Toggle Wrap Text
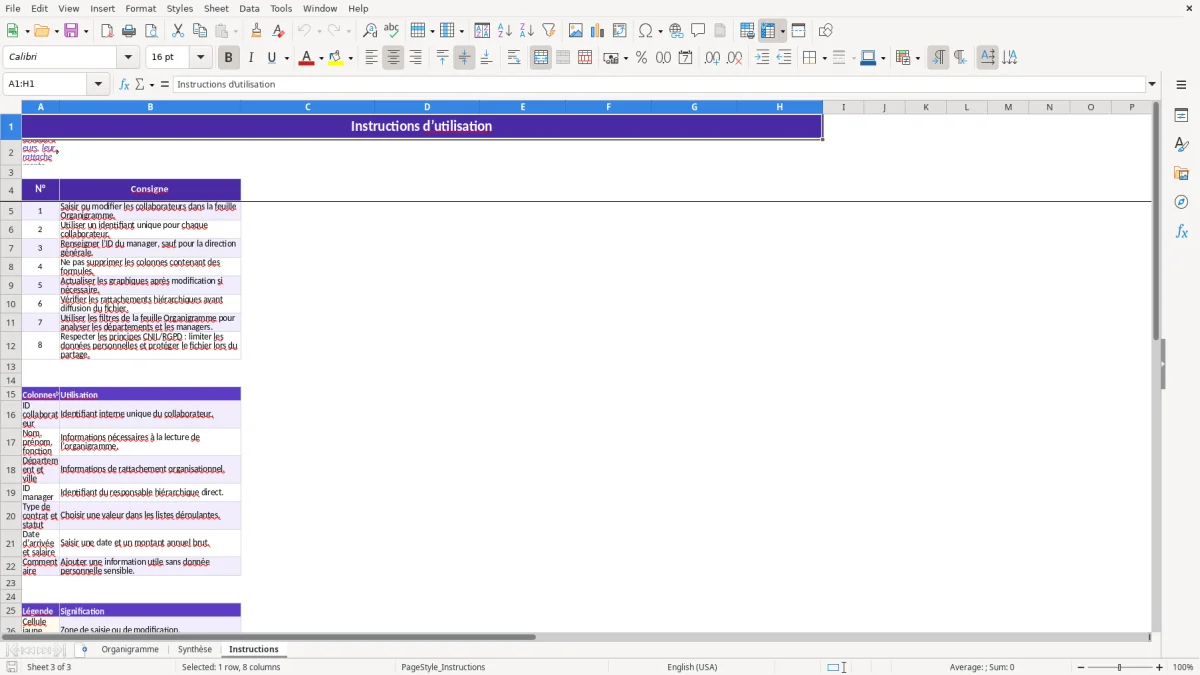Image resolution: width=1200 pixels, height=675 pixels. pos(514,58)
